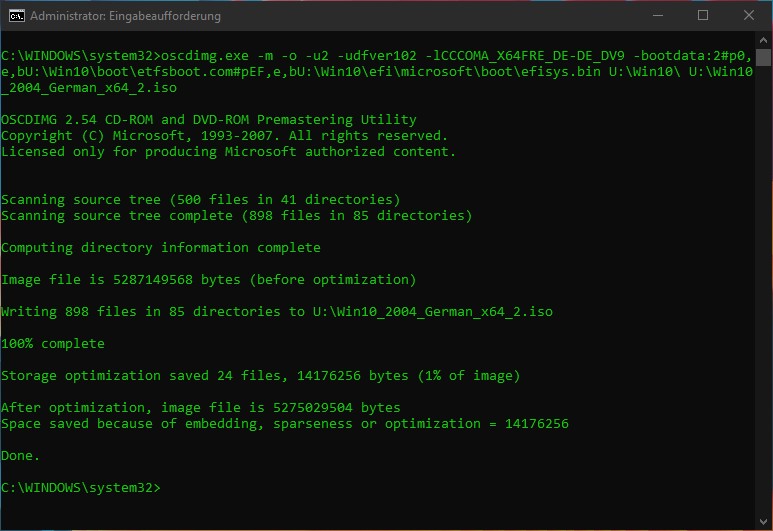The height and width of the screenshot is (531, 773).
Task: Click the '100% complete' line
Action: [53, 344]
